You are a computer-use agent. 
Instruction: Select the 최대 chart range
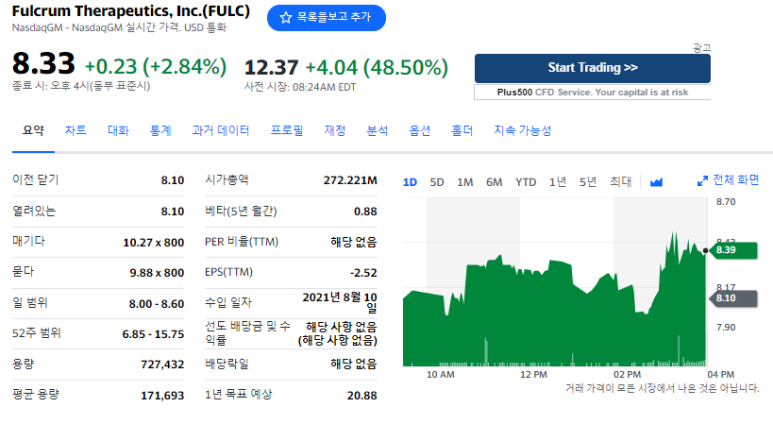[x=621, y=182]
